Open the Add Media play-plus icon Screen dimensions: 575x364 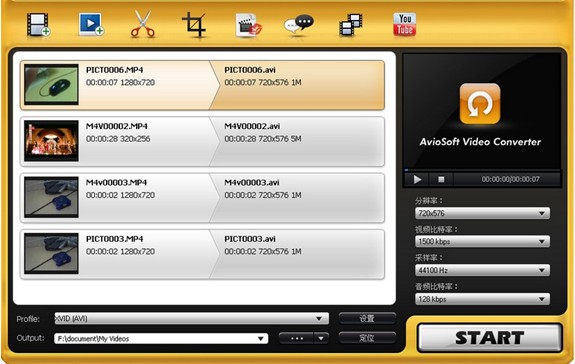click(91, 25)
